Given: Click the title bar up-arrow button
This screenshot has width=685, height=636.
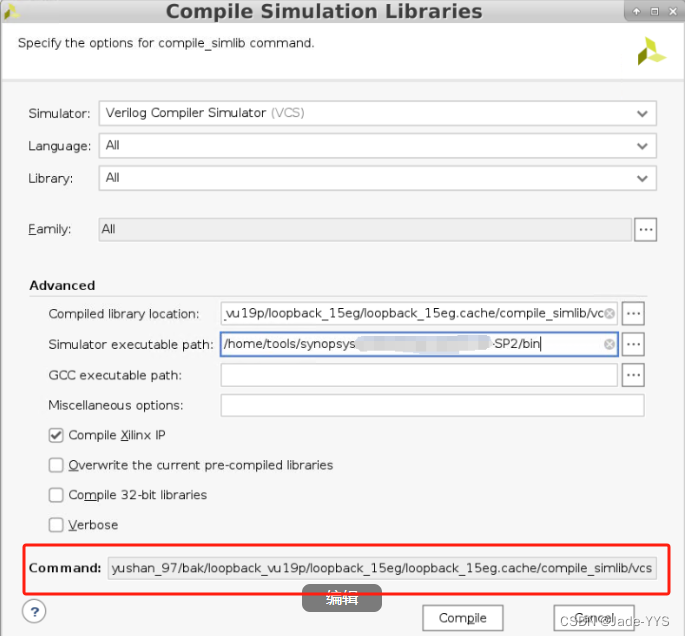Looking at the screenshot, I should point(636,12).
